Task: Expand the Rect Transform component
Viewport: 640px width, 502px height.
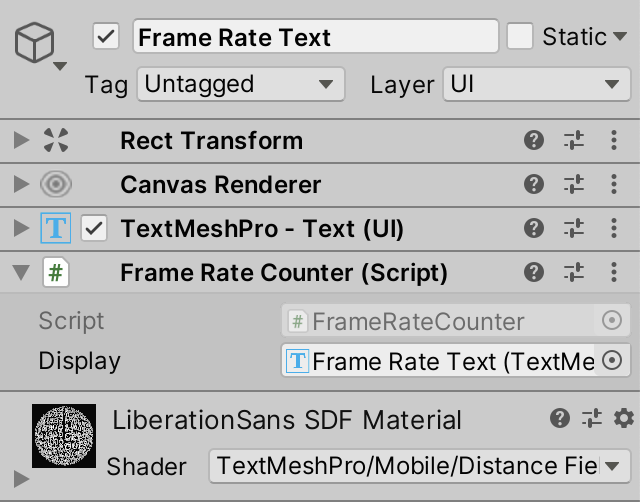Action: 20,141
